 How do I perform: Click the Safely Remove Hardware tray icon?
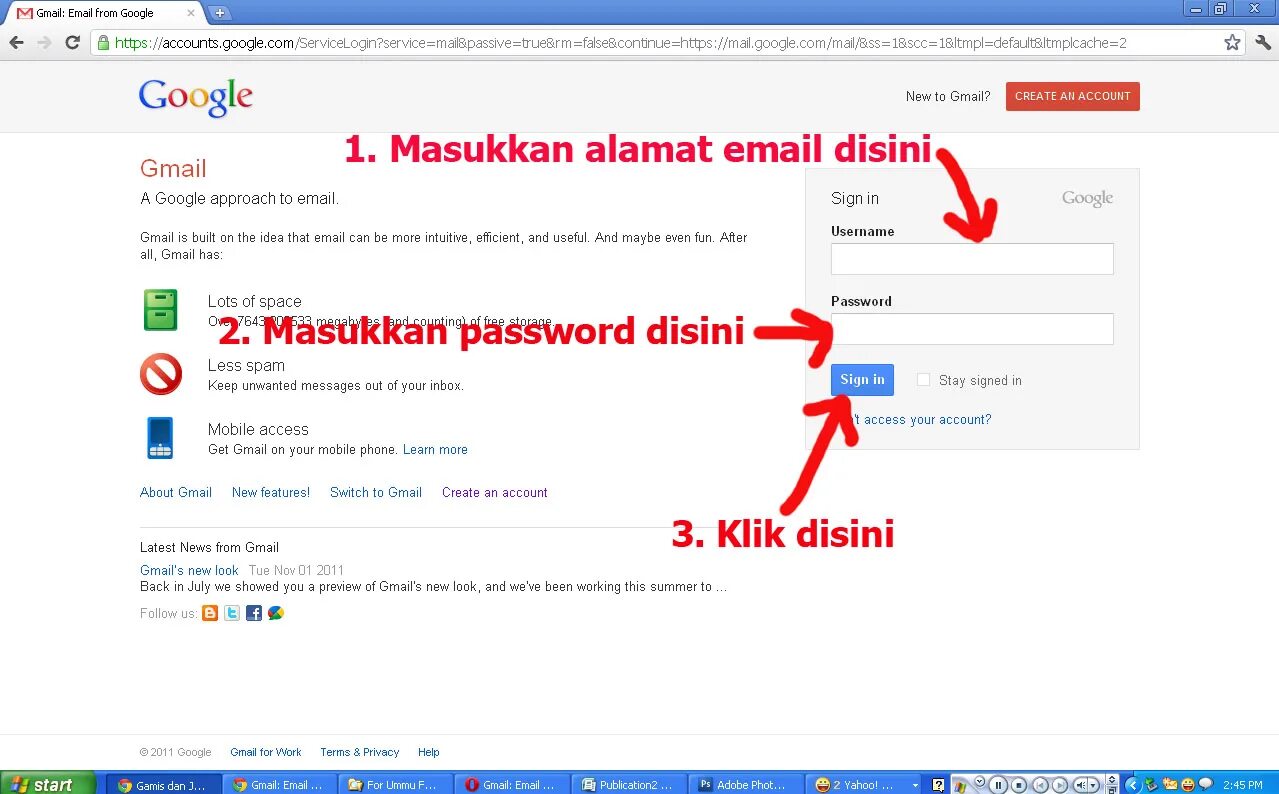point(1151,784)
